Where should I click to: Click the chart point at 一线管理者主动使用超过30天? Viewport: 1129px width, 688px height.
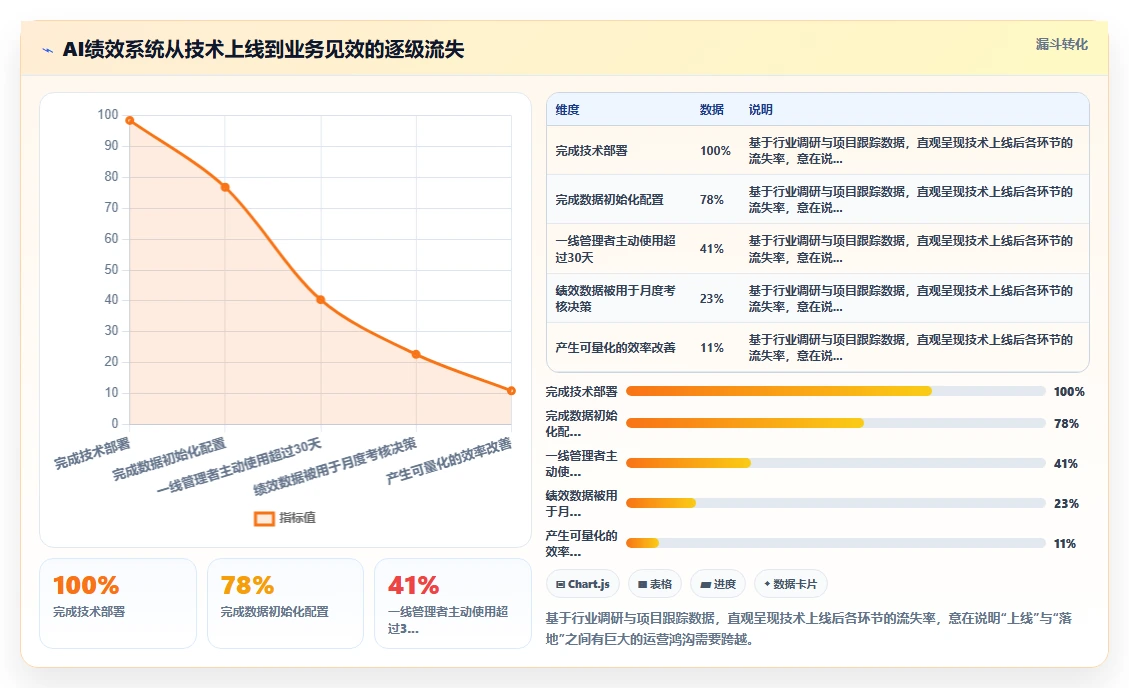(320, 300)
